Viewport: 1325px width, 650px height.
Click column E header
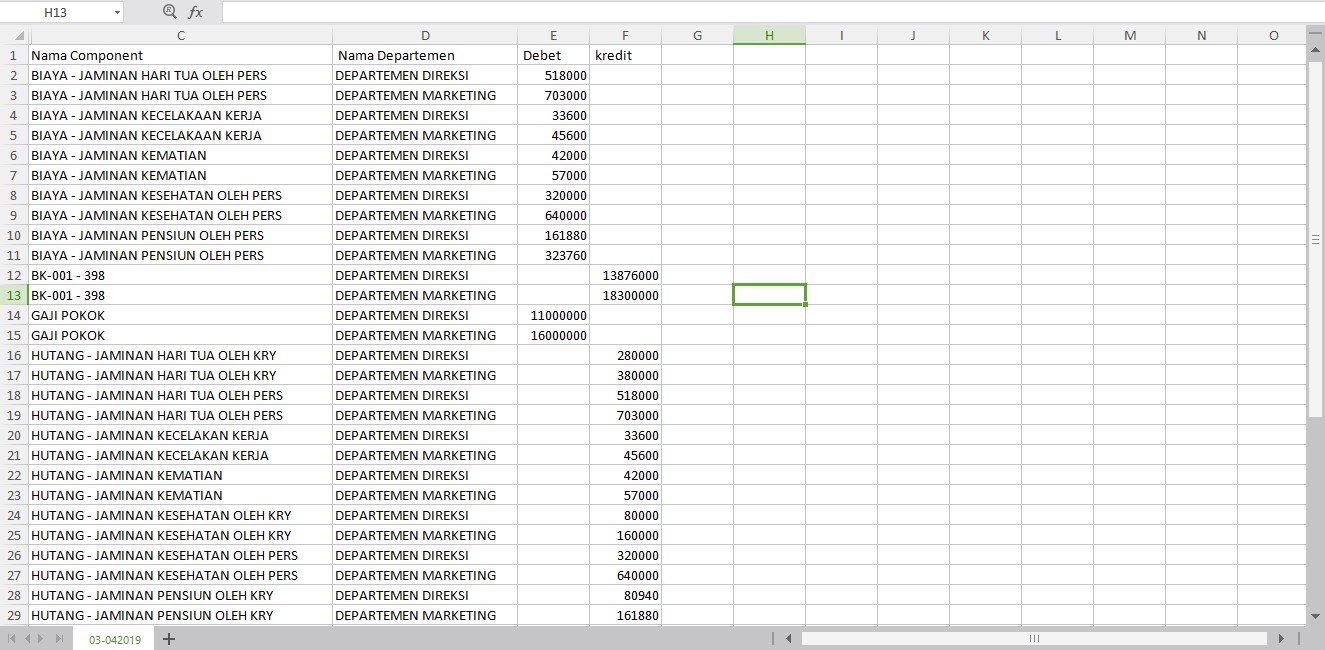(553, 35)
